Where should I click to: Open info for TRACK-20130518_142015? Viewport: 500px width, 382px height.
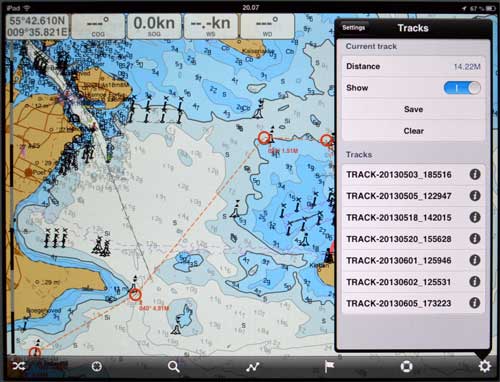click(x=475, y=217)
